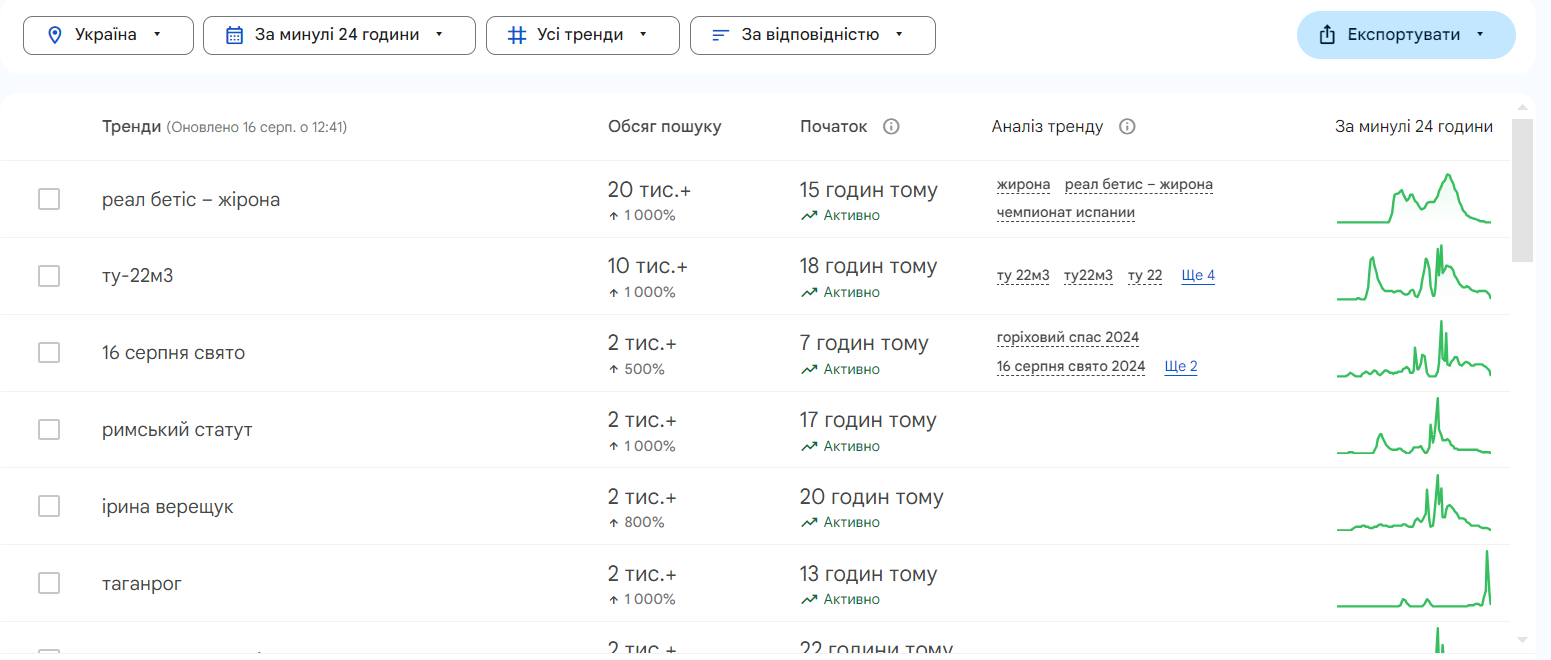
Task: Click 18 годин тому start time
Action: click(x=869, y=267)
